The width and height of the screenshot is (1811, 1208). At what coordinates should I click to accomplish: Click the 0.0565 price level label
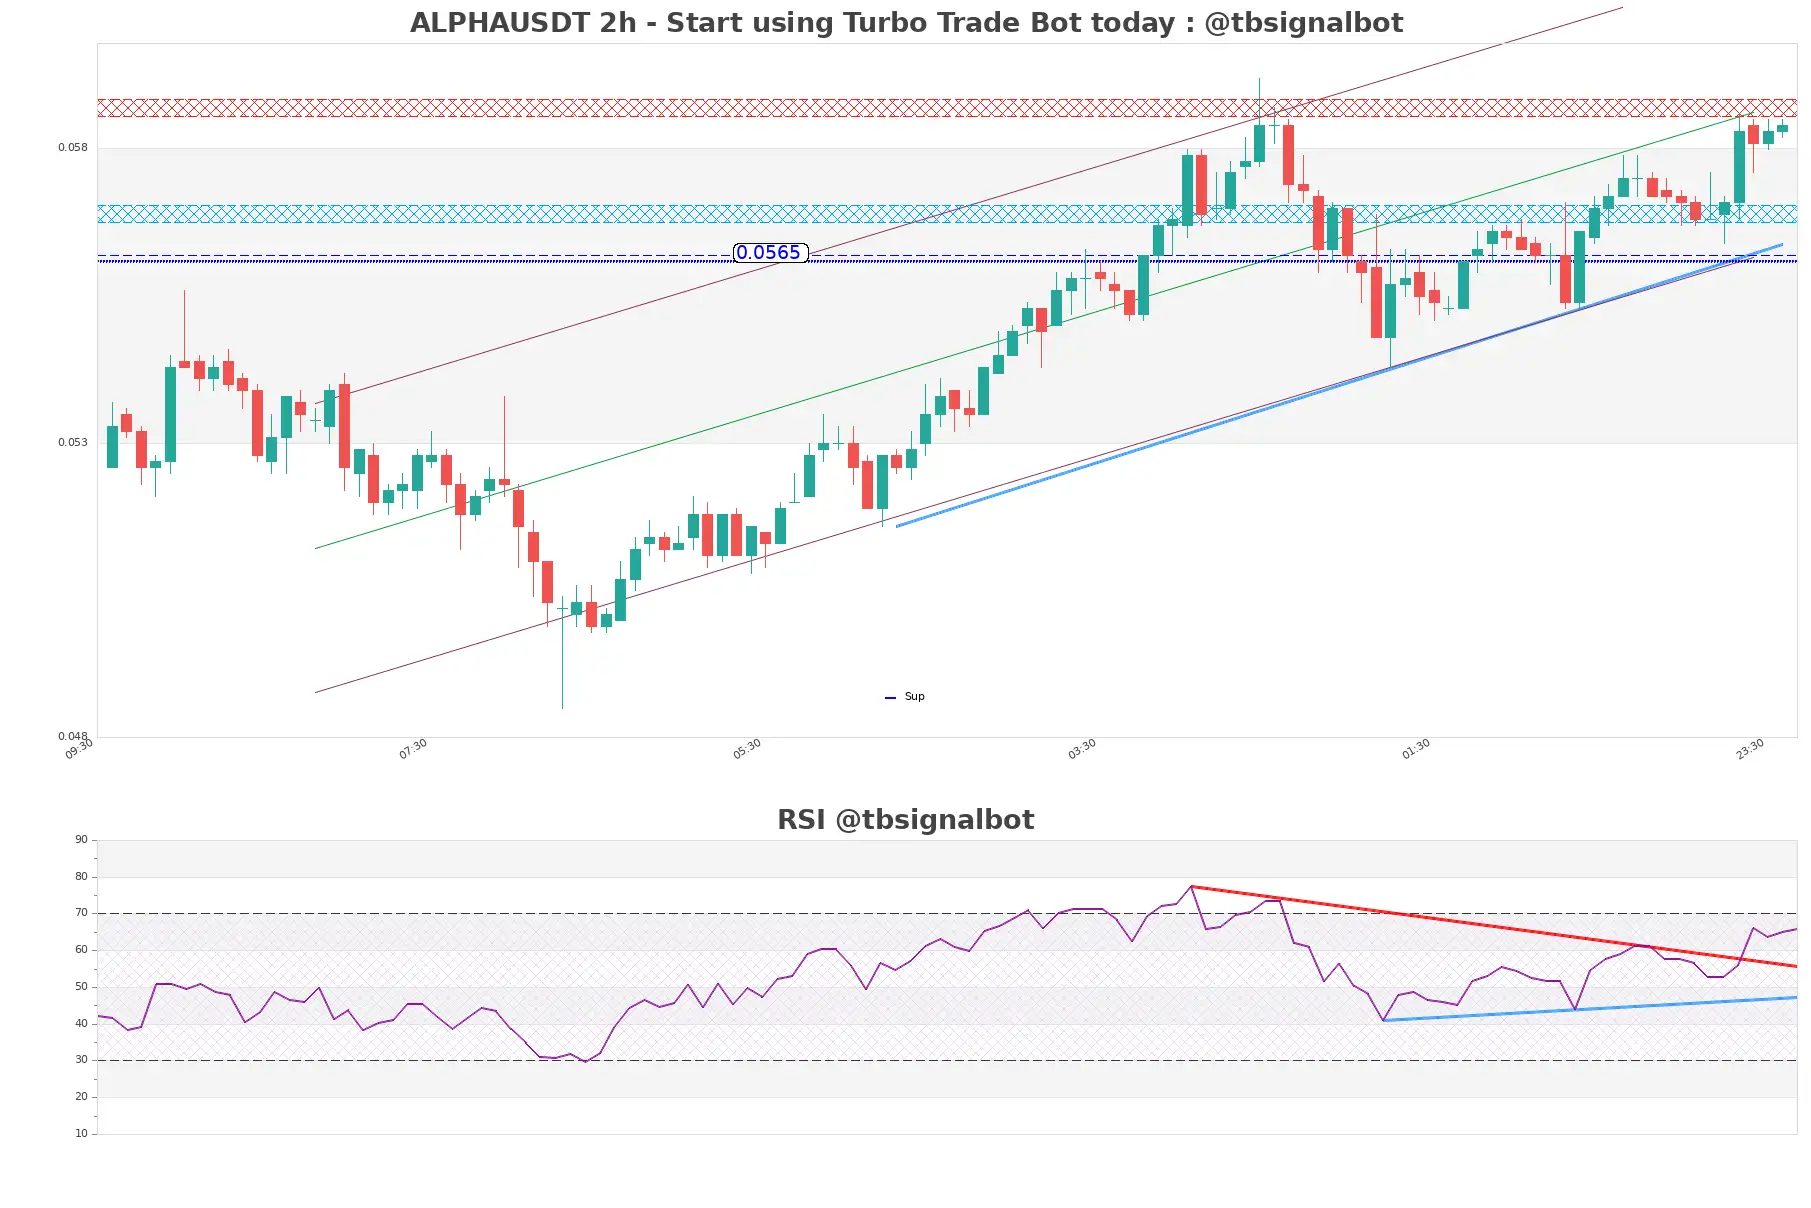[x=770, y=253]
